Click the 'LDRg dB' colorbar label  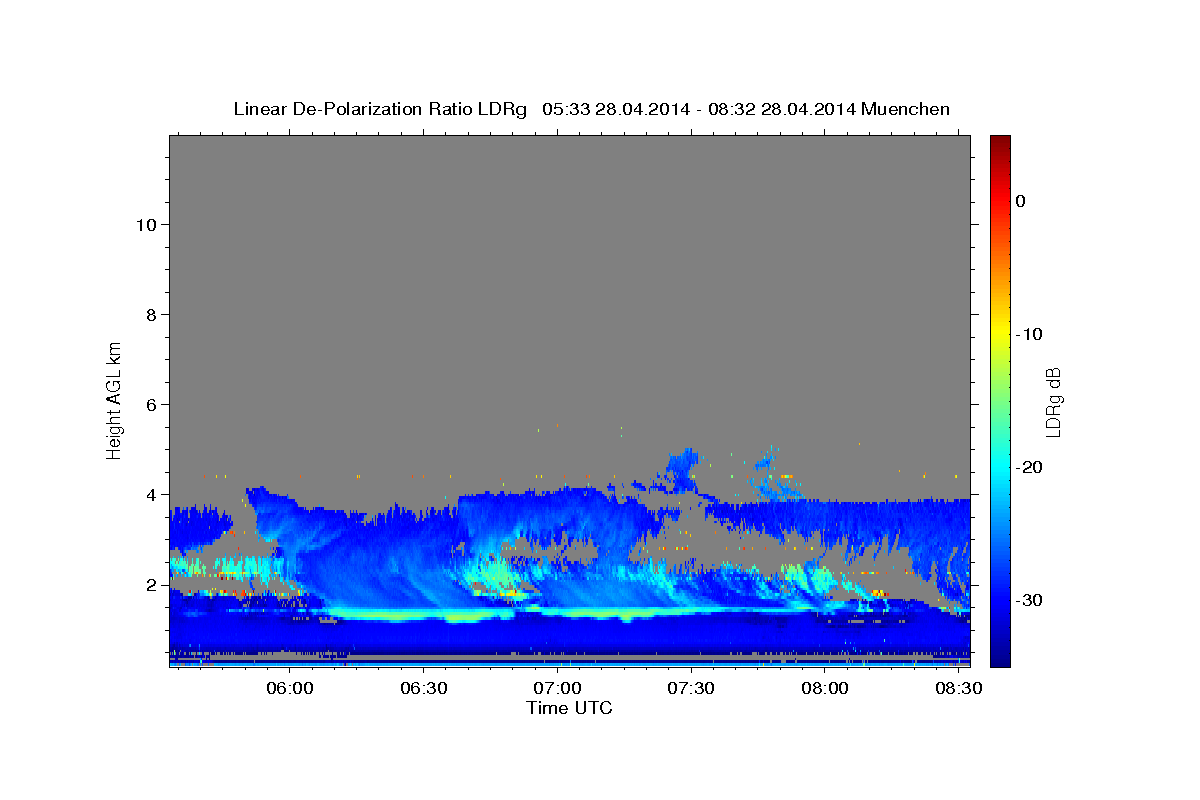(1053, 401)
